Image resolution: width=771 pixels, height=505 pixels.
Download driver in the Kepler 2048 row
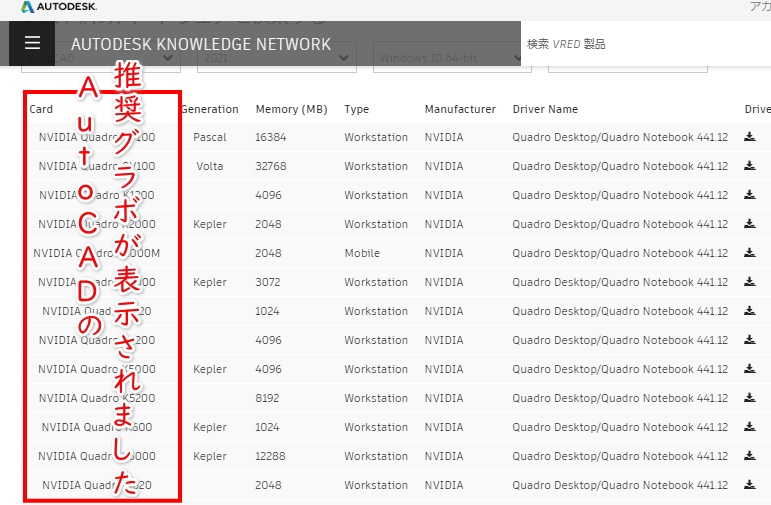pyautogui.click(x=749, y=224)
